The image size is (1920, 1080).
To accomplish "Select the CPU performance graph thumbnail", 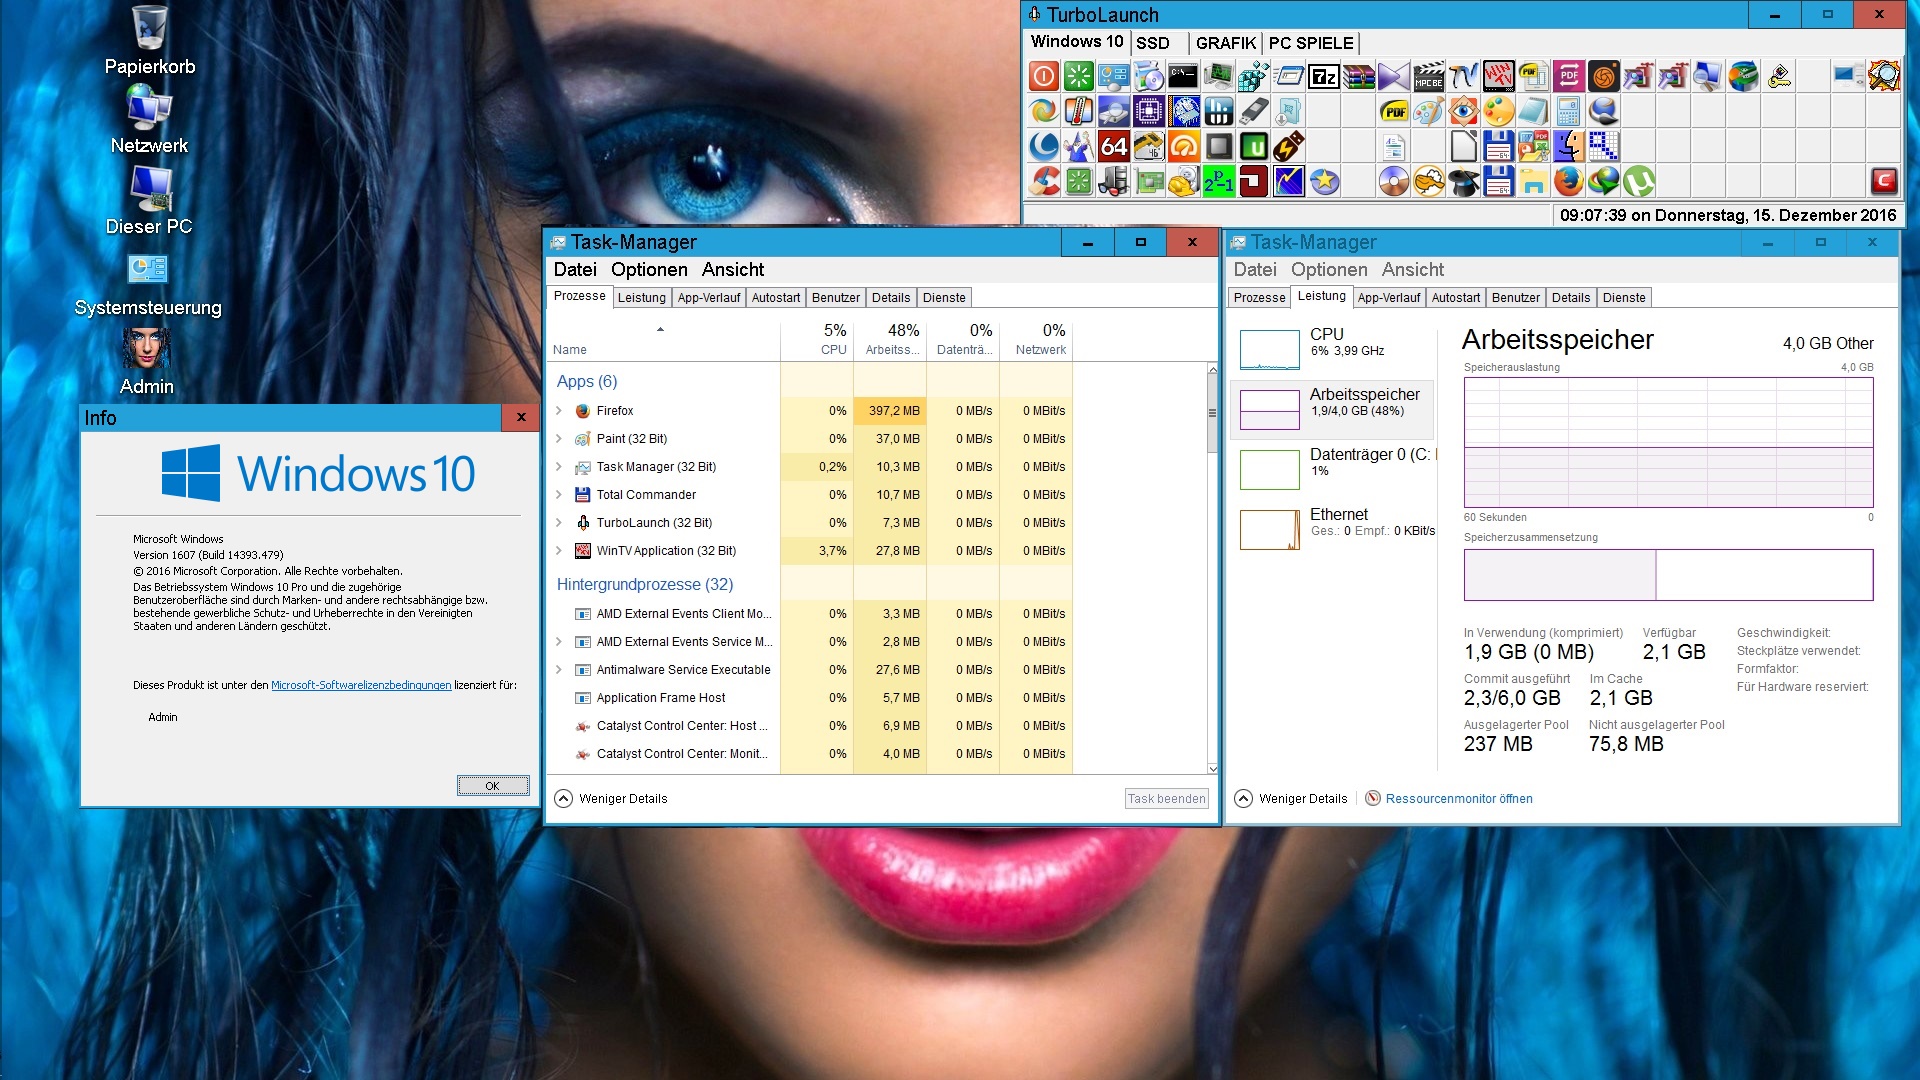I will point(1269,349).
